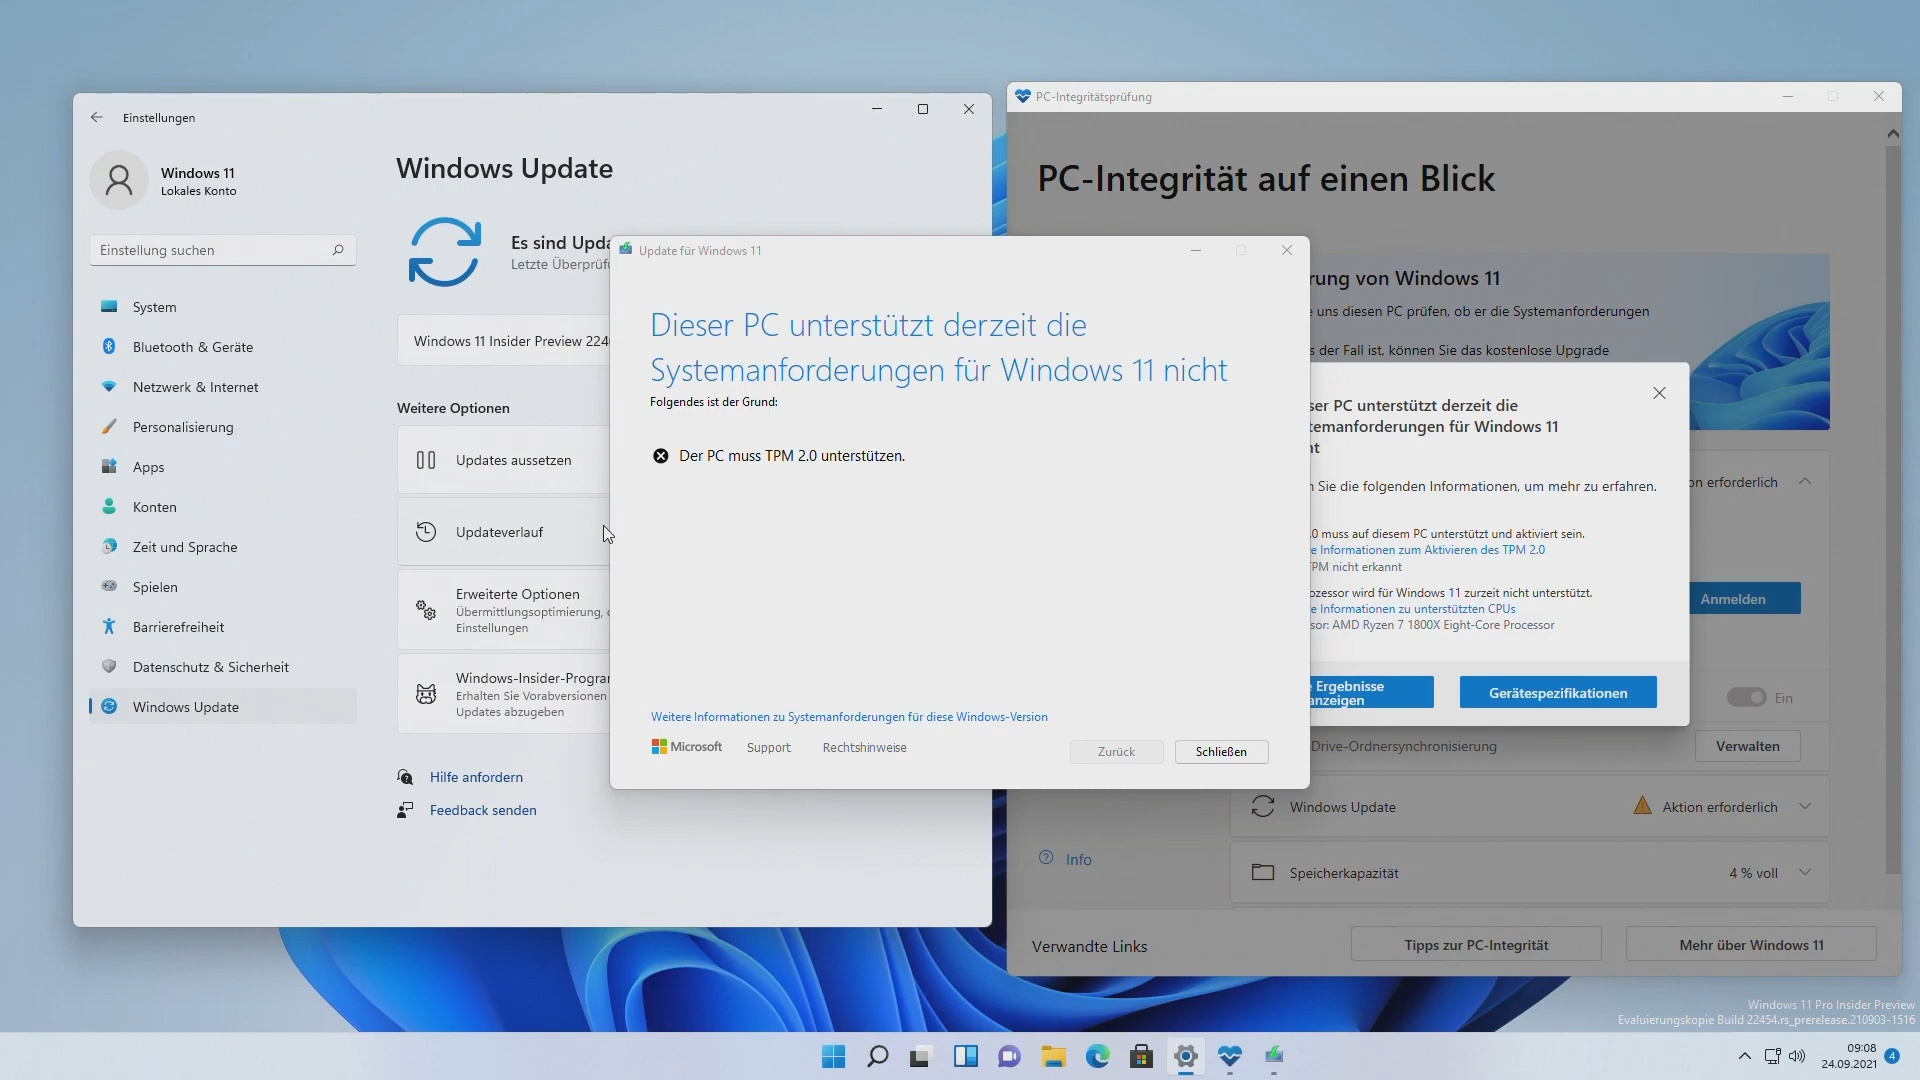Click the Windows Update sync icon in PC-Integritätsprüfung
Image resolution: width=1920 pixels, height=1080 pixels.
tap(1263, 807)
